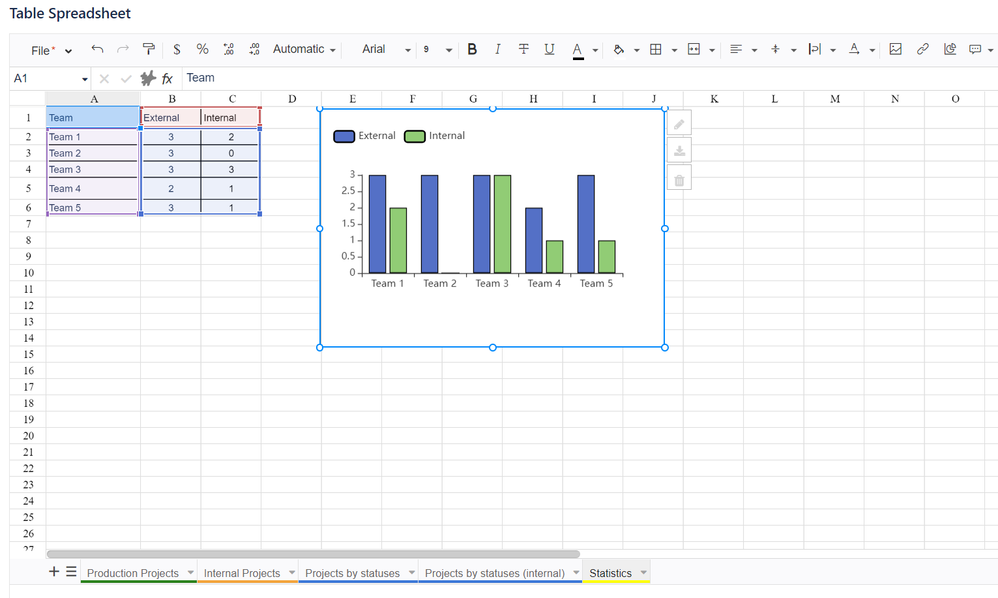Click vertical align icon
Viewport: 998px width, 598px height.
tap(775, 49)
